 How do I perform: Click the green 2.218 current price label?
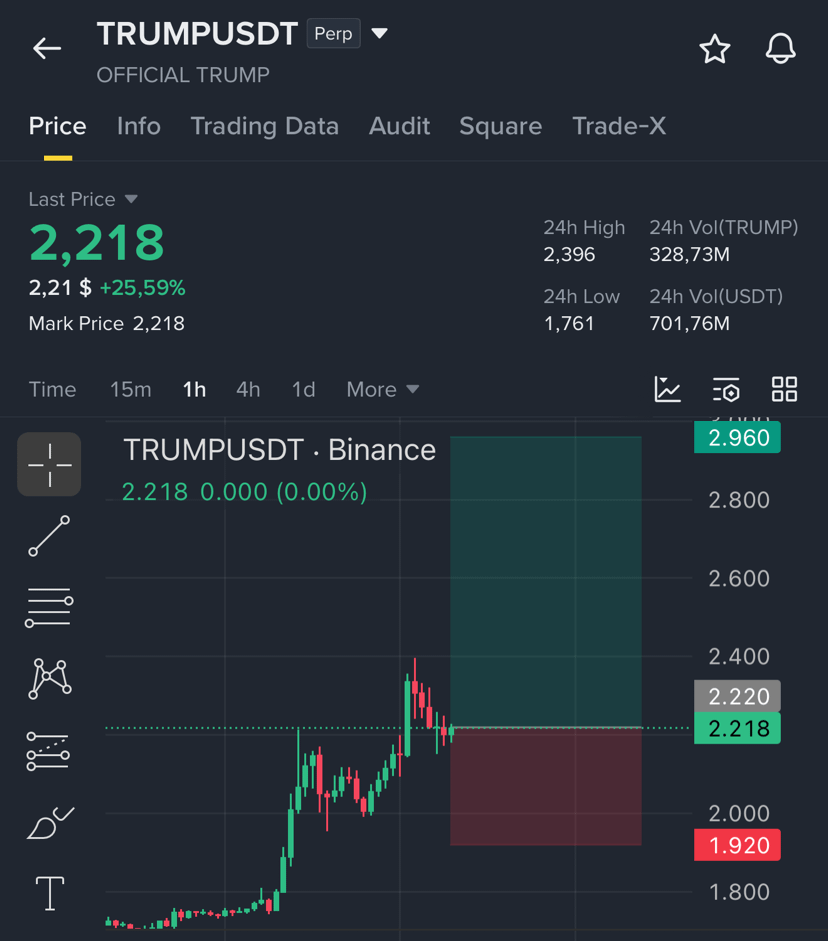coord(737,729)
